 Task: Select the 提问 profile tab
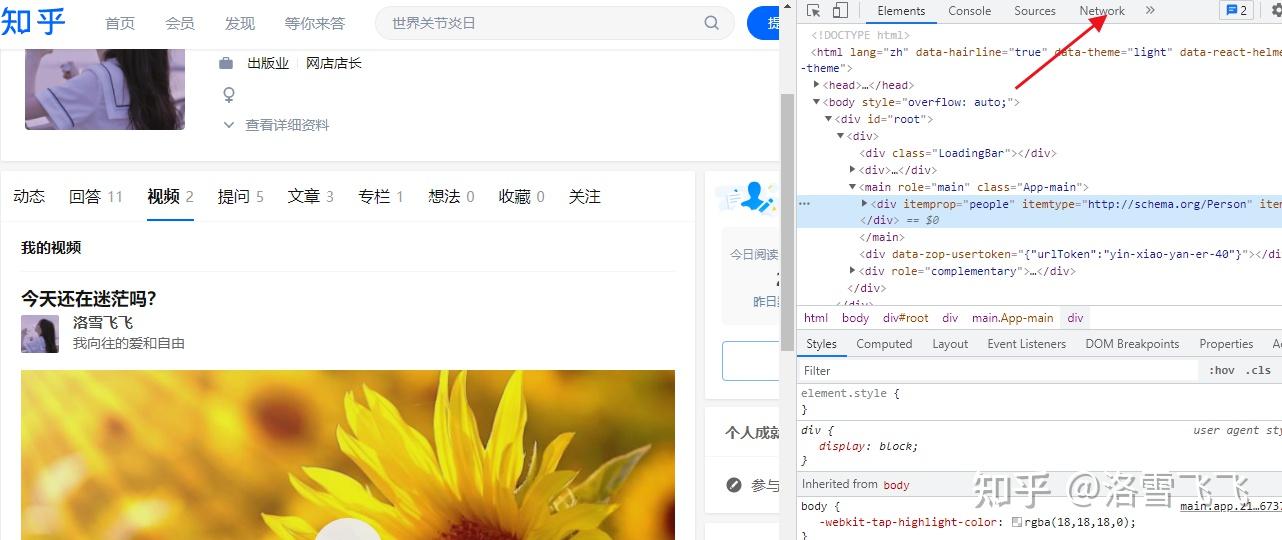pos(241,197)
